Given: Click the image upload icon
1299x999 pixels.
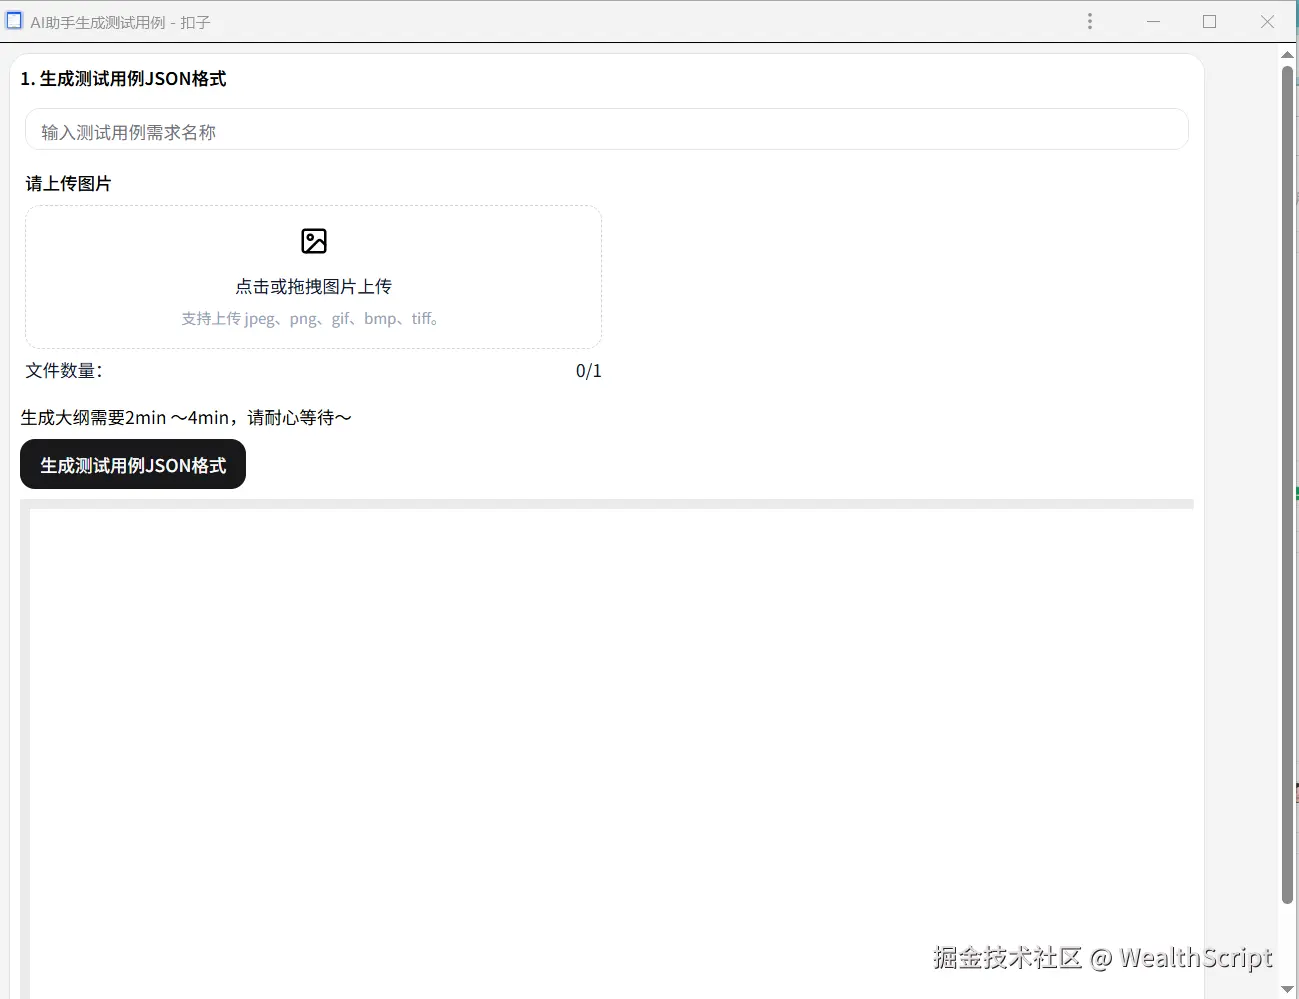Looking at the screenshot, I should [x=314, y=241].
